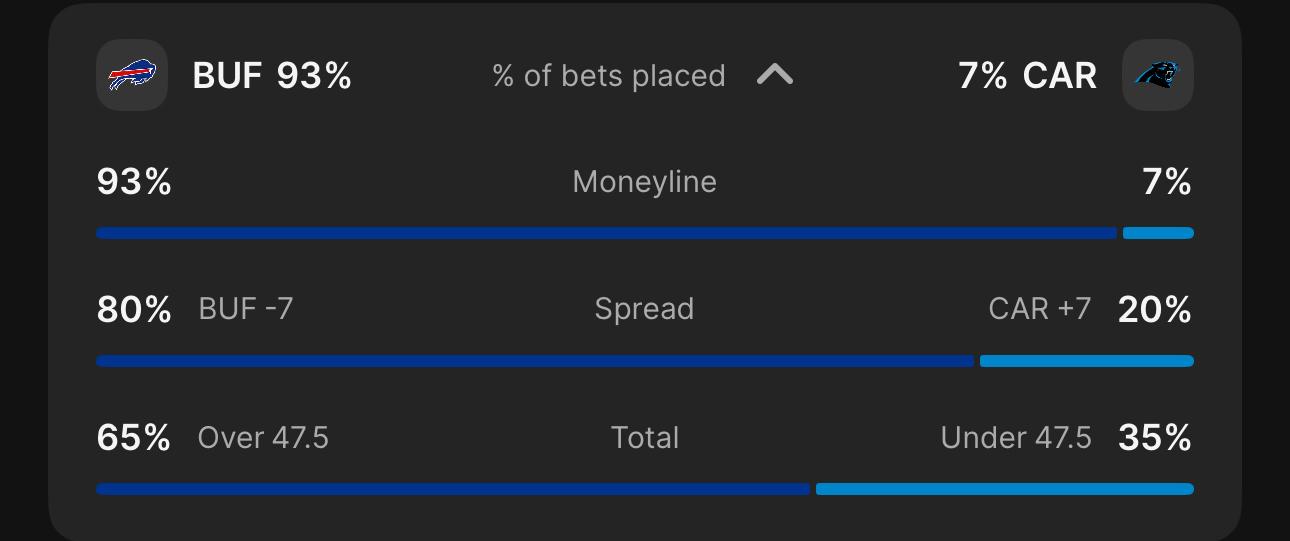
Task: Click the Spread row label
Action: (644, 309)
